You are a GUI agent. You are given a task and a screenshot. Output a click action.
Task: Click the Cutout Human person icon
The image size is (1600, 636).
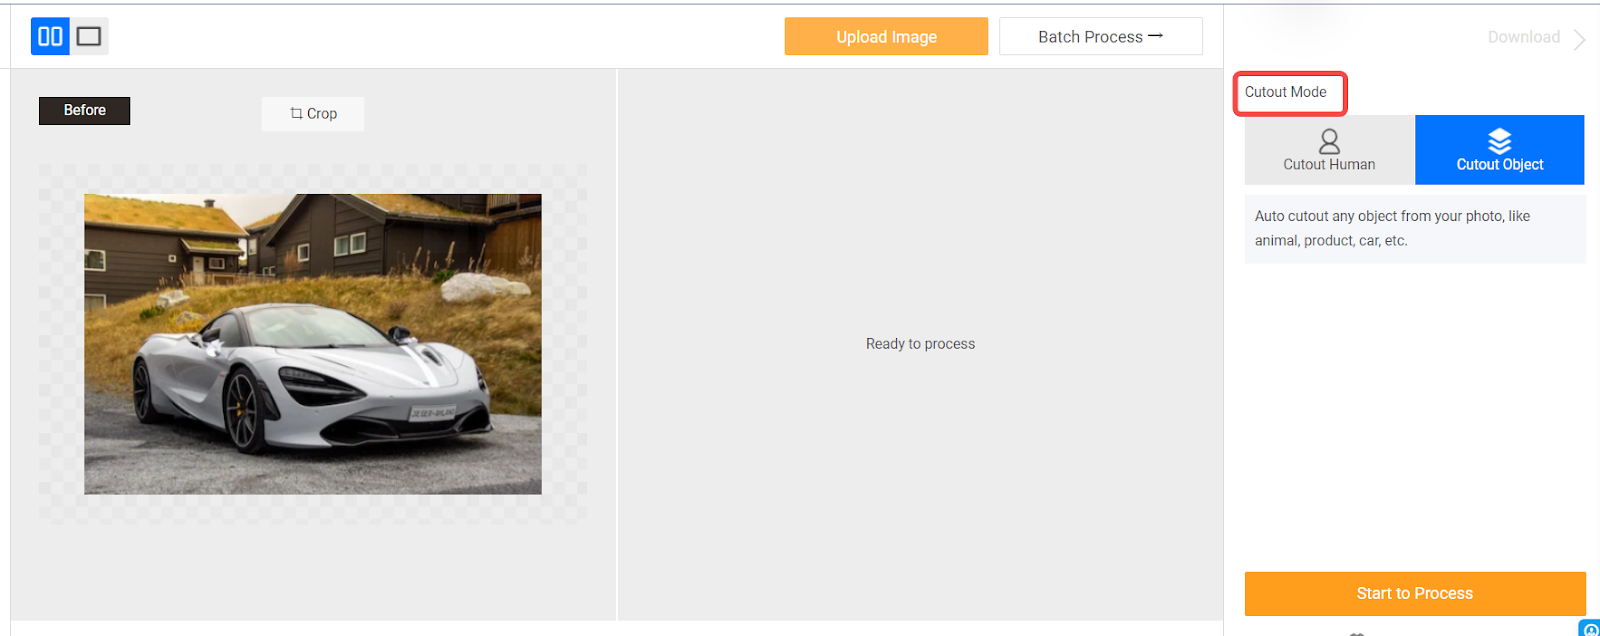click(1329, 141)
